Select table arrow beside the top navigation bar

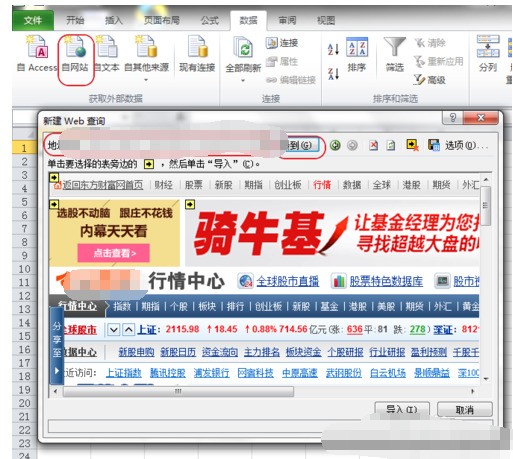(54, 177)
